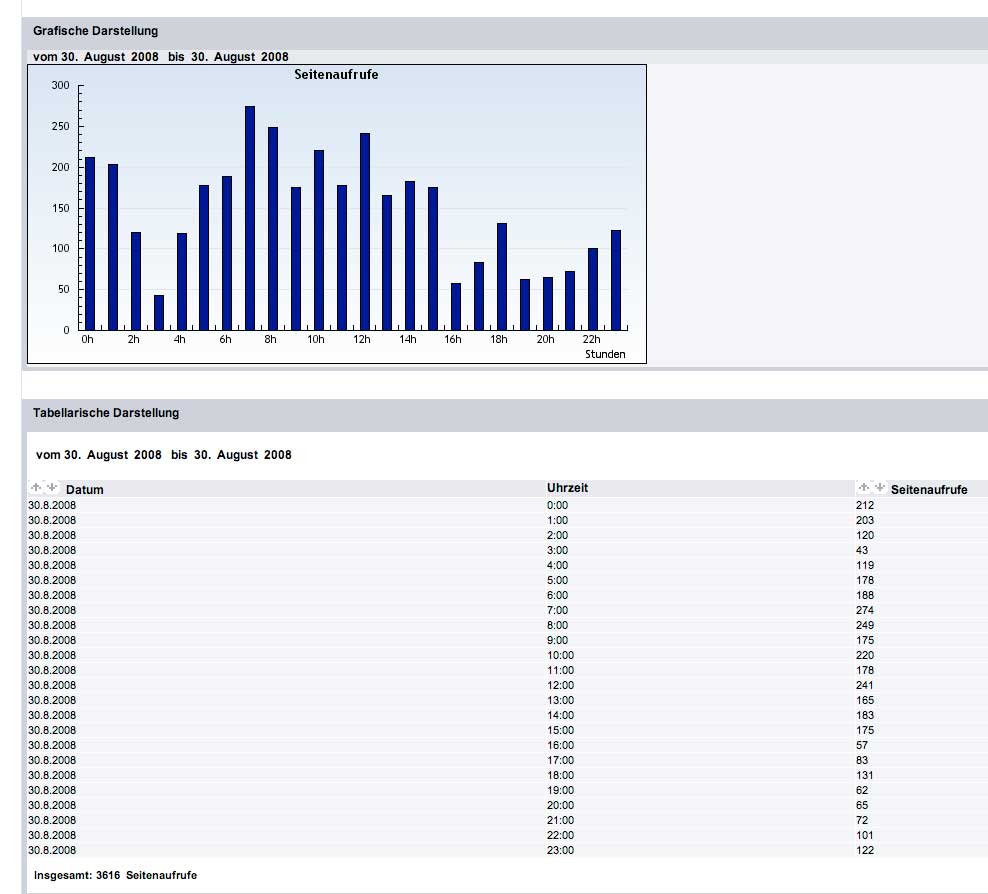This screenshot has height=894, width=988.
Task: Click the value 241 in Seitenaufrufe column
Action: (x=865, y=685)
